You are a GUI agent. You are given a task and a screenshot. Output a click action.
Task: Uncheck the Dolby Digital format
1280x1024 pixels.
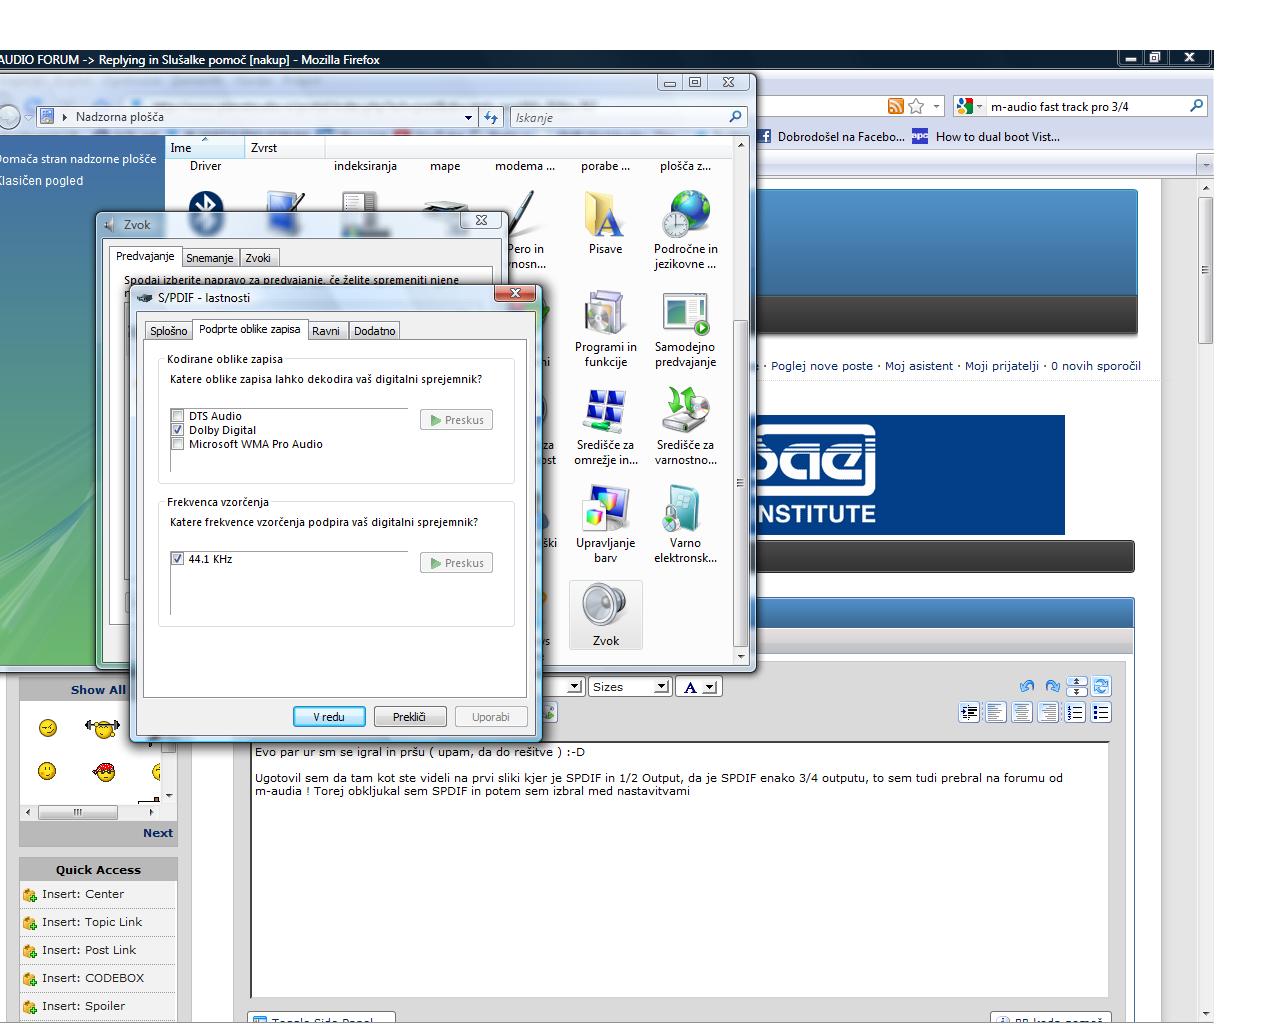tap(177, 430)
